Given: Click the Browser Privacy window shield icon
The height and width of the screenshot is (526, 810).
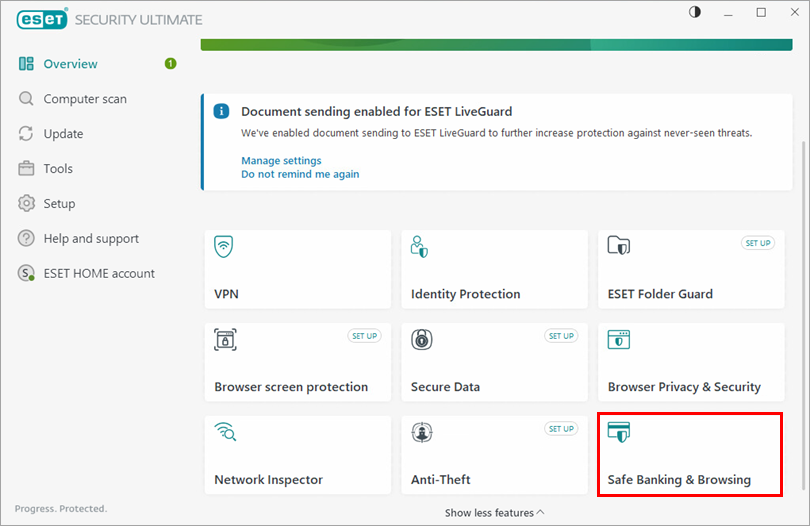Looking at the screenshot, I should click(618, 339).
